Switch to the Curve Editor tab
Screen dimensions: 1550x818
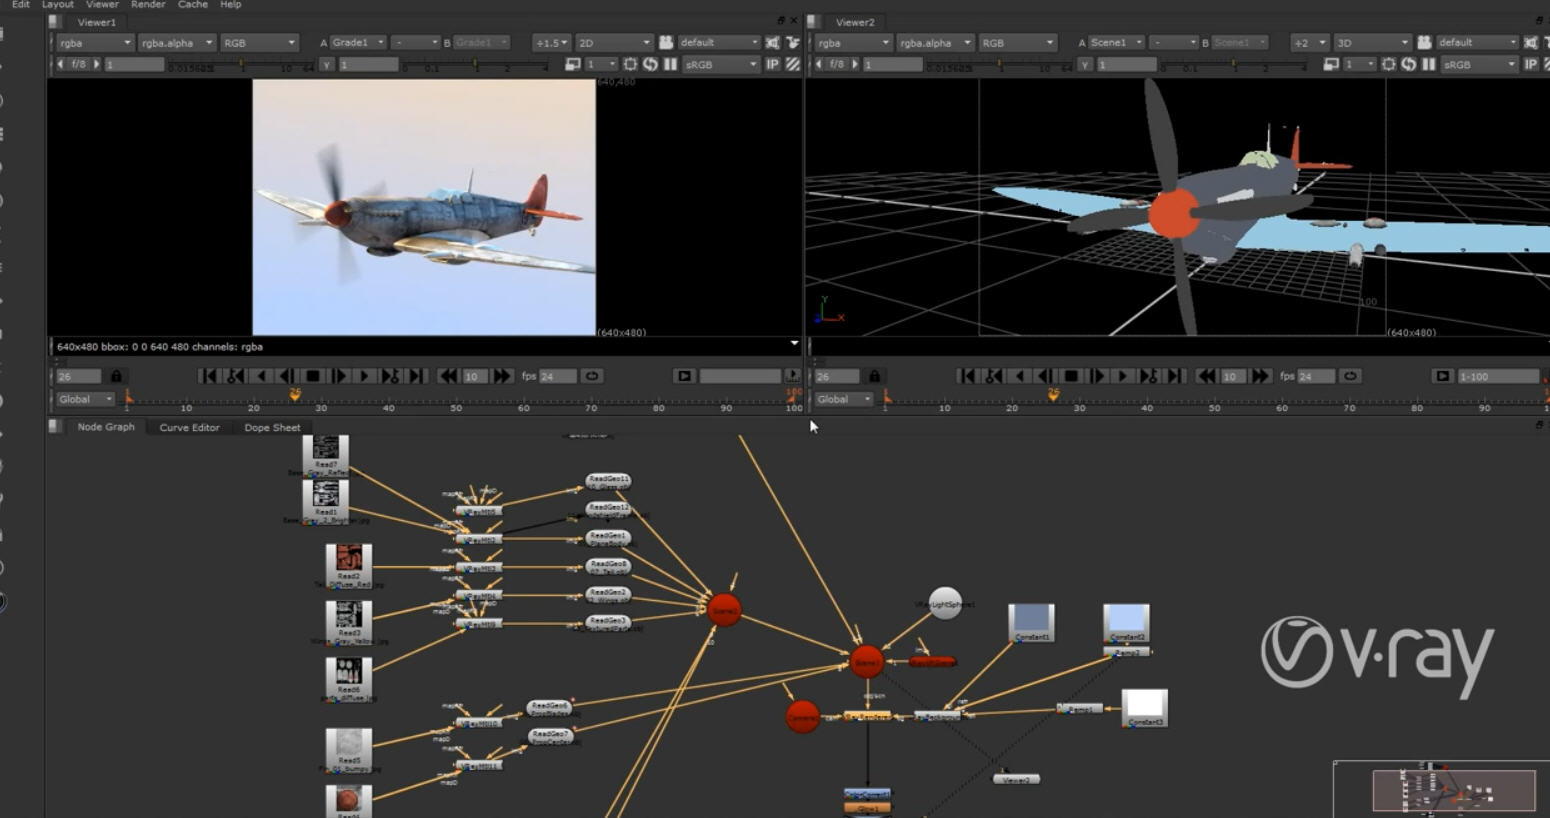tap(189, 427)
